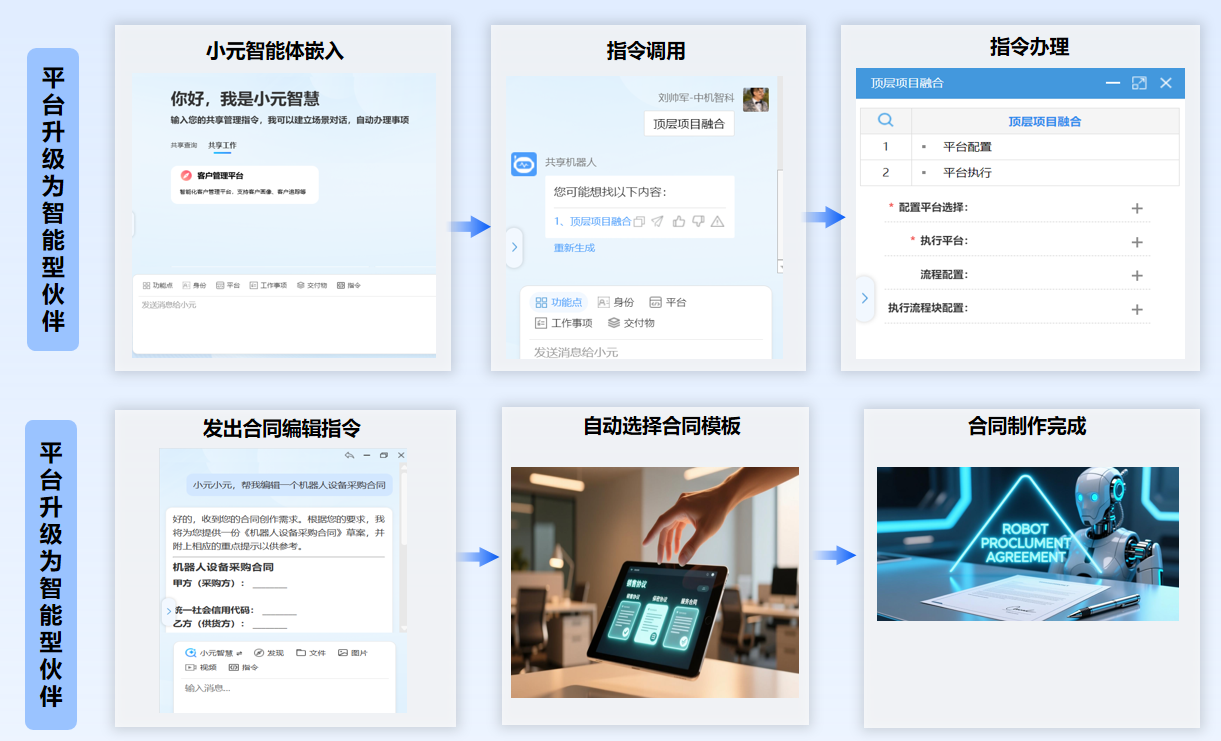
Task: Click the tablet contract template image
Action: tap(654, 582)
